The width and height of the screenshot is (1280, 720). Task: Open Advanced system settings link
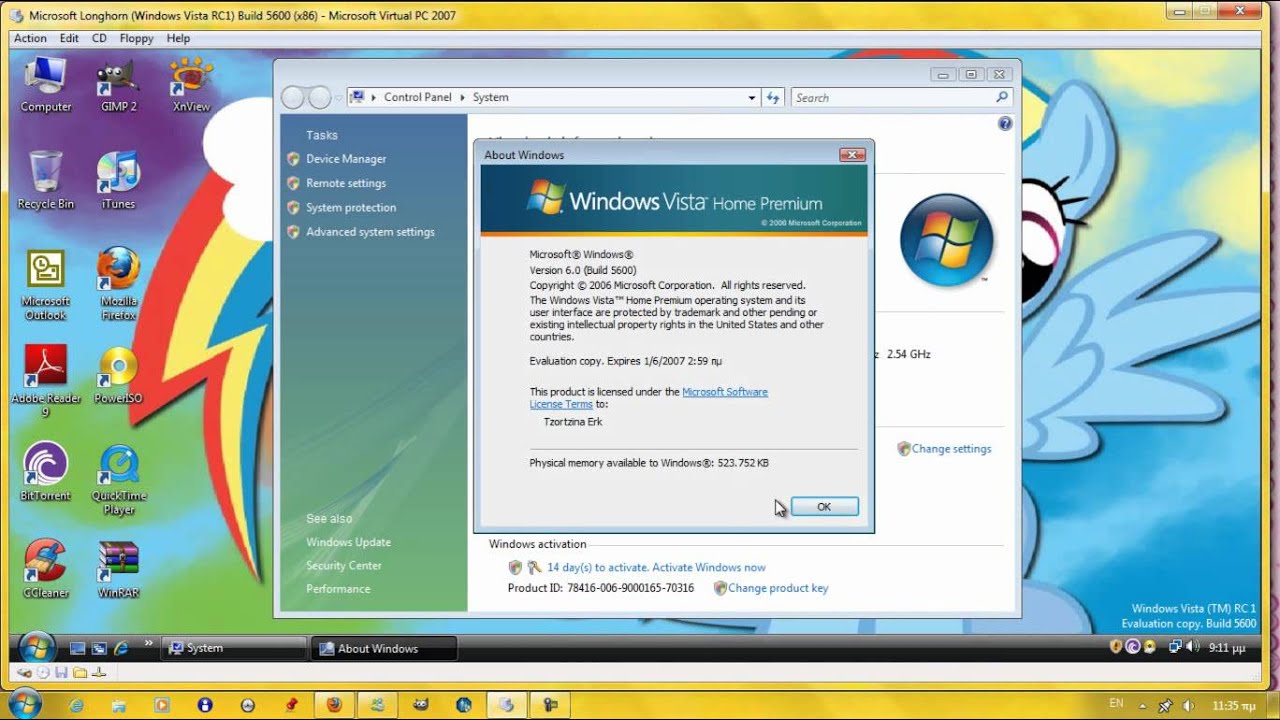(370, 232)
